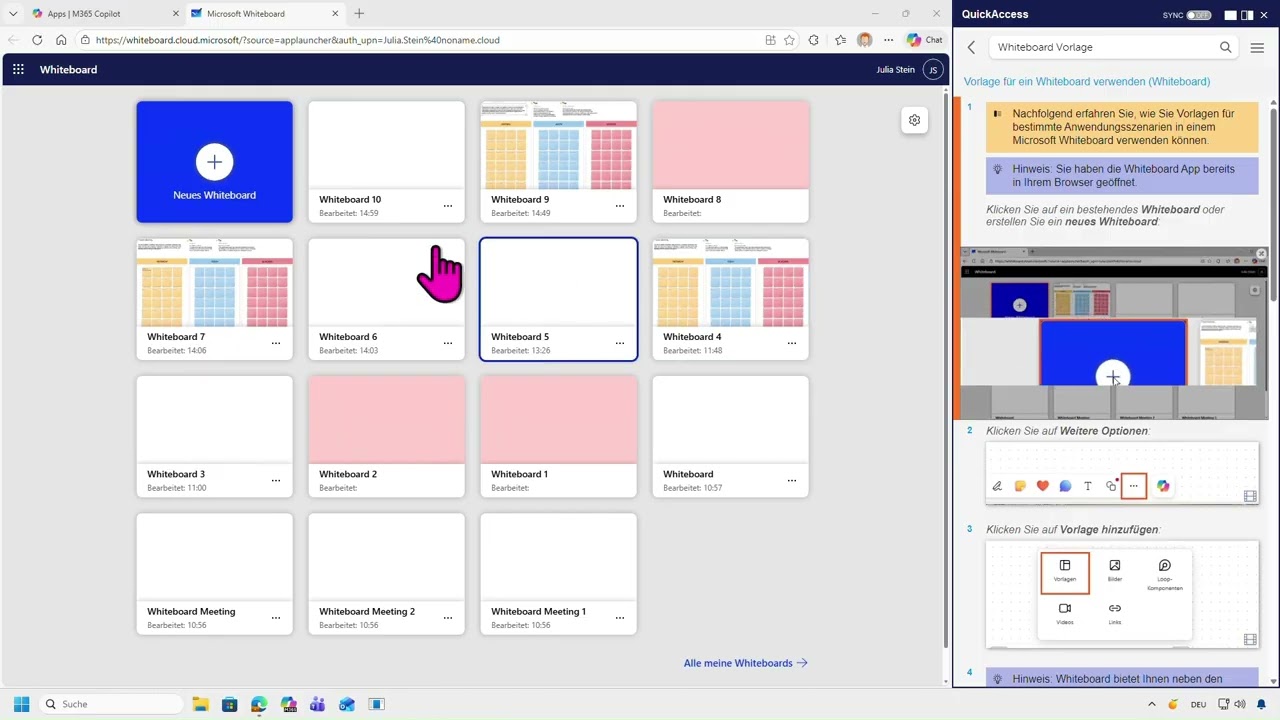Open the Whiteboard 2 thumbnail

click(386, 420)
